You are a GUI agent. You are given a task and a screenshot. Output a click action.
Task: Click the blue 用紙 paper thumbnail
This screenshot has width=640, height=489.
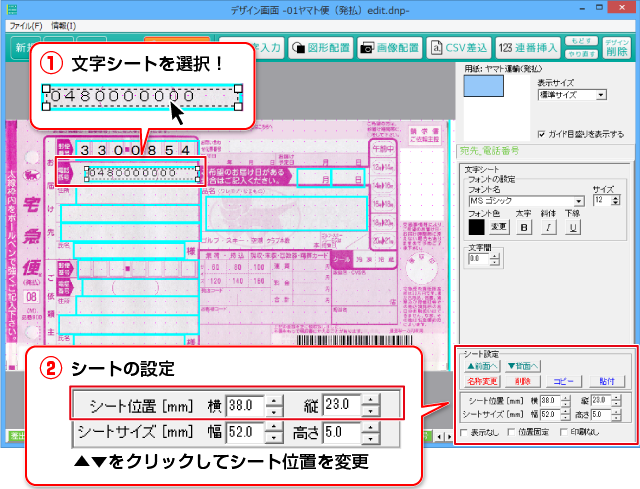[x=484, y=86]
